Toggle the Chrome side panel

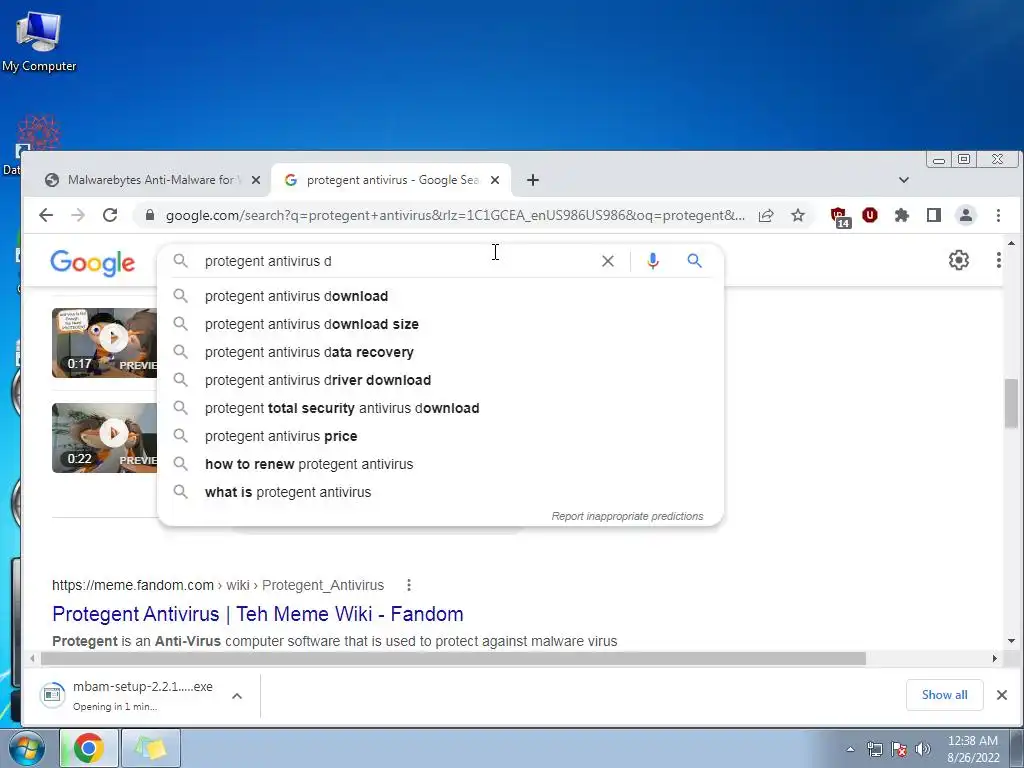[934, 215]
